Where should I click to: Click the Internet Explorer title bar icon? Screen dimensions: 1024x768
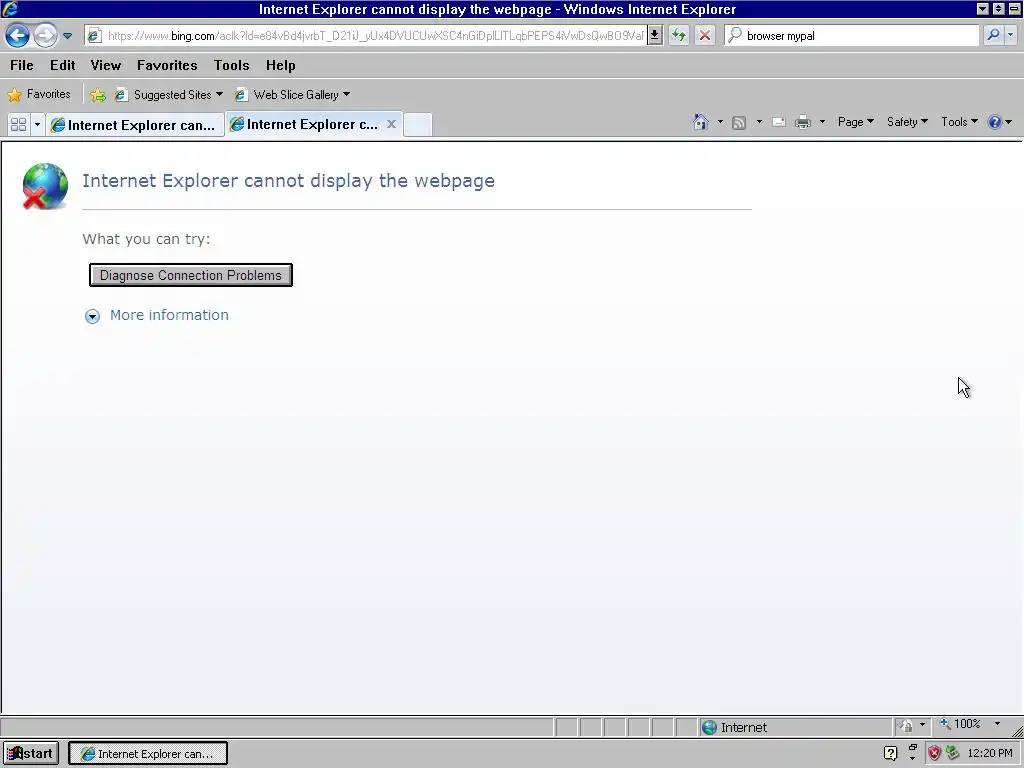[10, 9]
